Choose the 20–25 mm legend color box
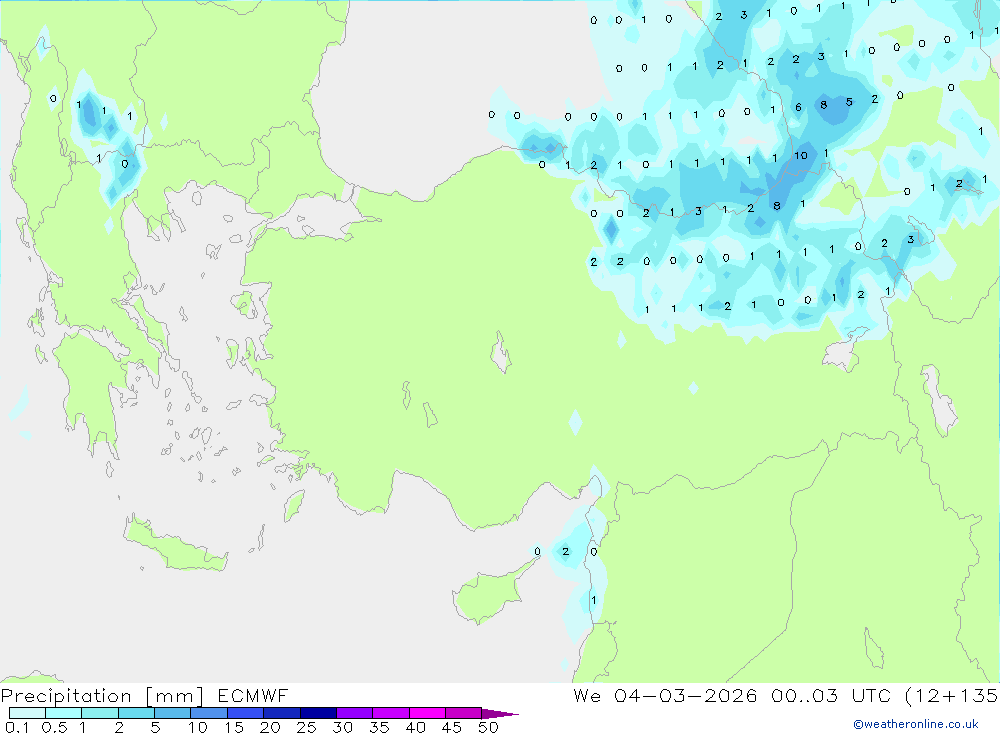The height and width of the screenshot is (733, 1000). point(281,713)
